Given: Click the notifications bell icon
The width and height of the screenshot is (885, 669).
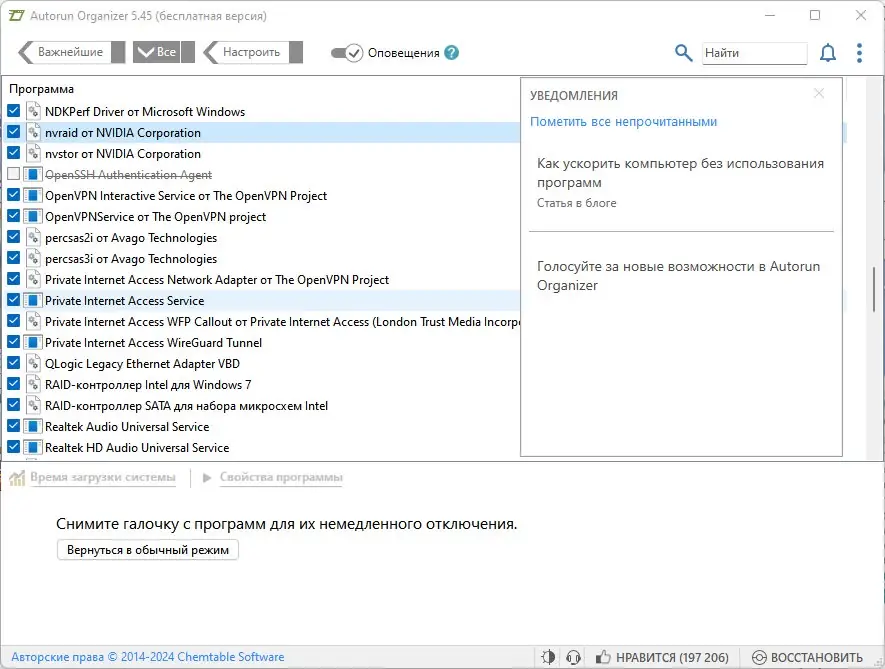Looking at the screenshot, I should point(828,53).
